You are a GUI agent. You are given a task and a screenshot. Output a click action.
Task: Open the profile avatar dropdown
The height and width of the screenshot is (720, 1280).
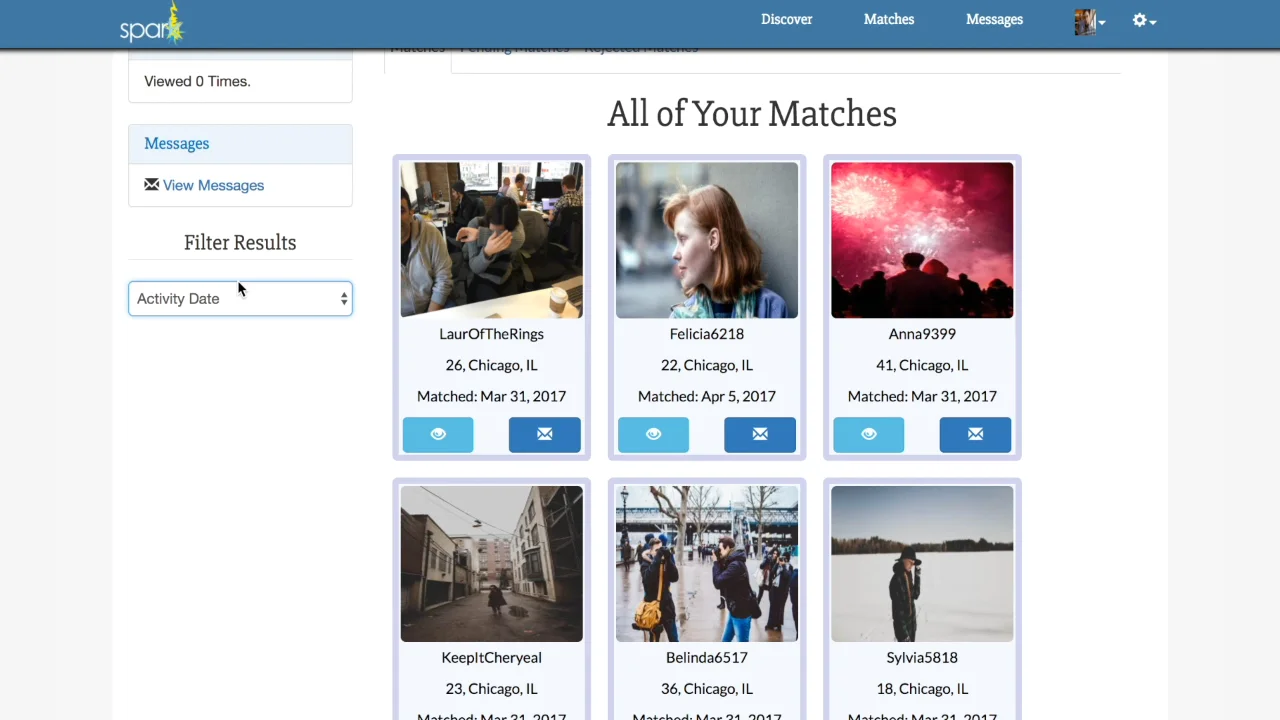1089,21
